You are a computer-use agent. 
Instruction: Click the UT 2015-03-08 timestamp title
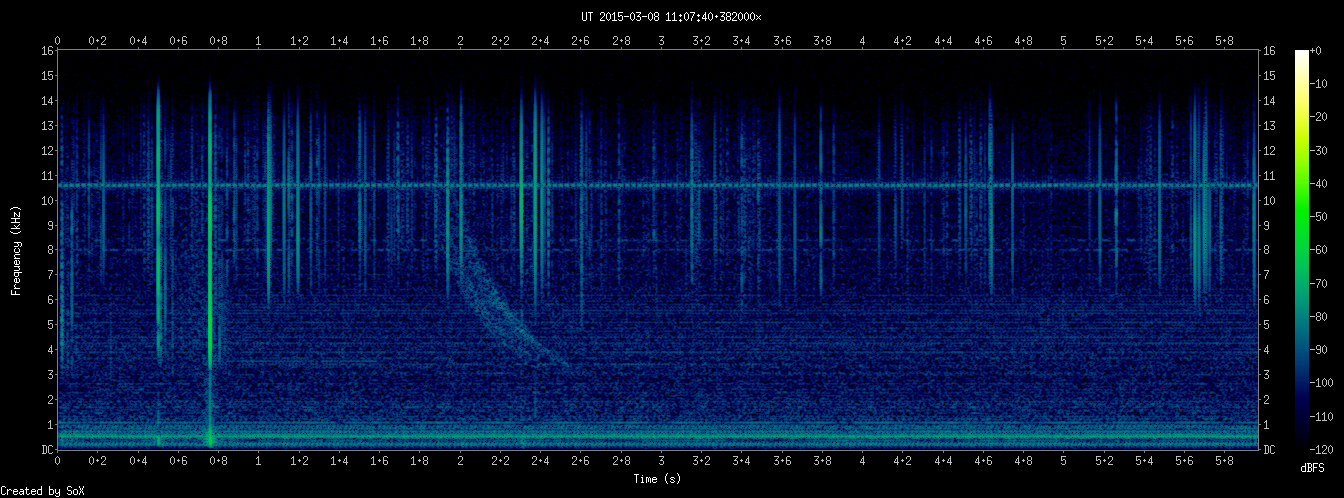click(x=671, y=16)
